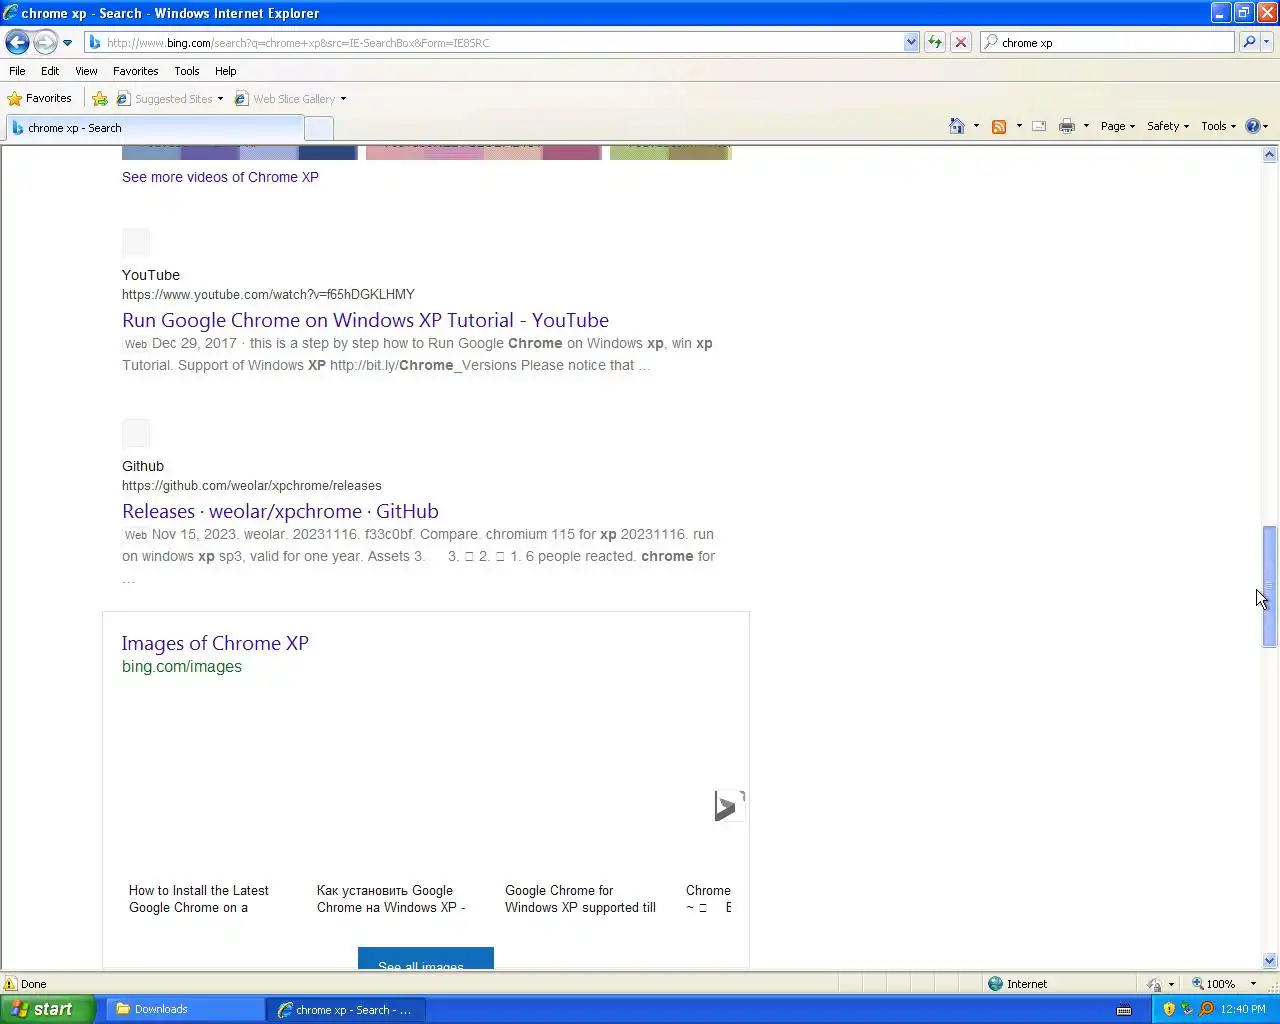Open 'Images of Chrome XP' heading link
The width and height of the screenshot is (1280, 1024).
click(215, 643)
